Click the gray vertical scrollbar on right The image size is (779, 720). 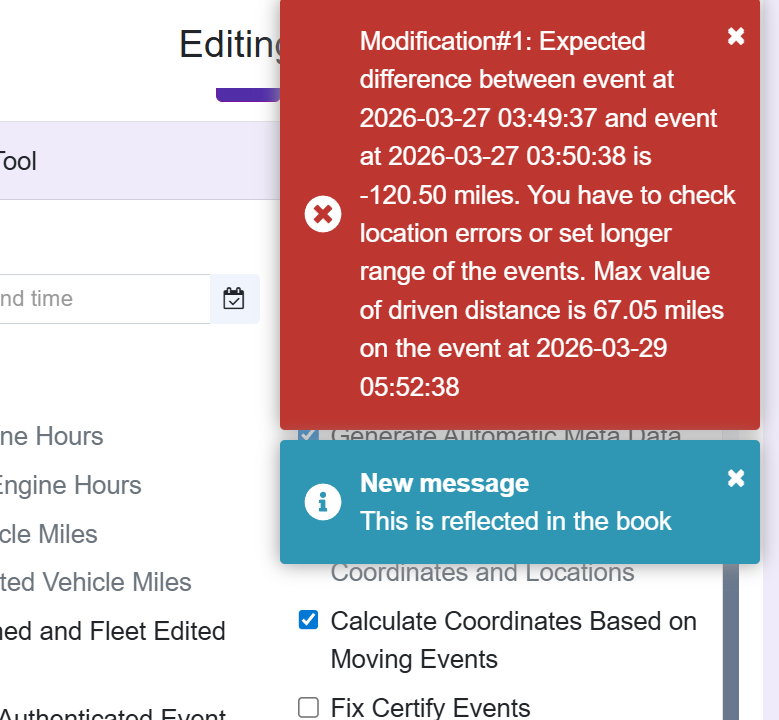point(731,641)
